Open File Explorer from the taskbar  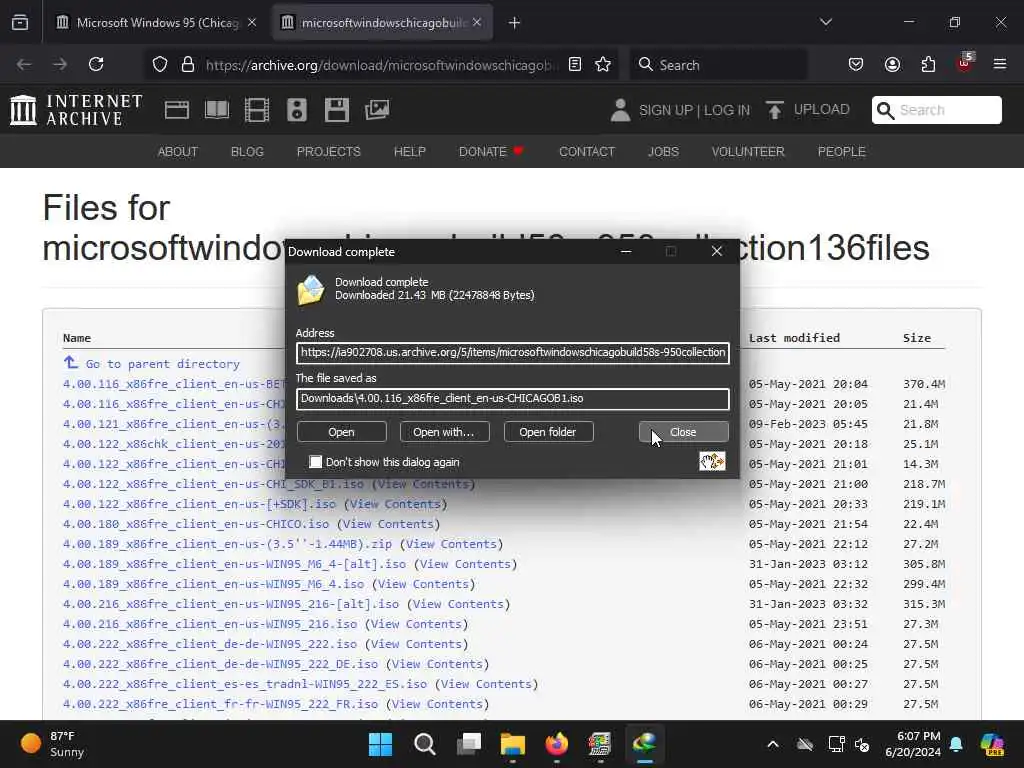(x=513, y=744)
